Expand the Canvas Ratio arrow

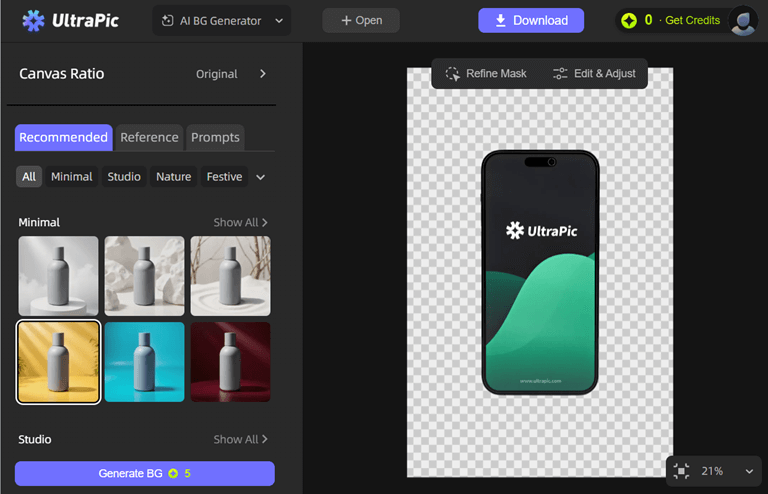pyautogui.click(x=263, y=73)
